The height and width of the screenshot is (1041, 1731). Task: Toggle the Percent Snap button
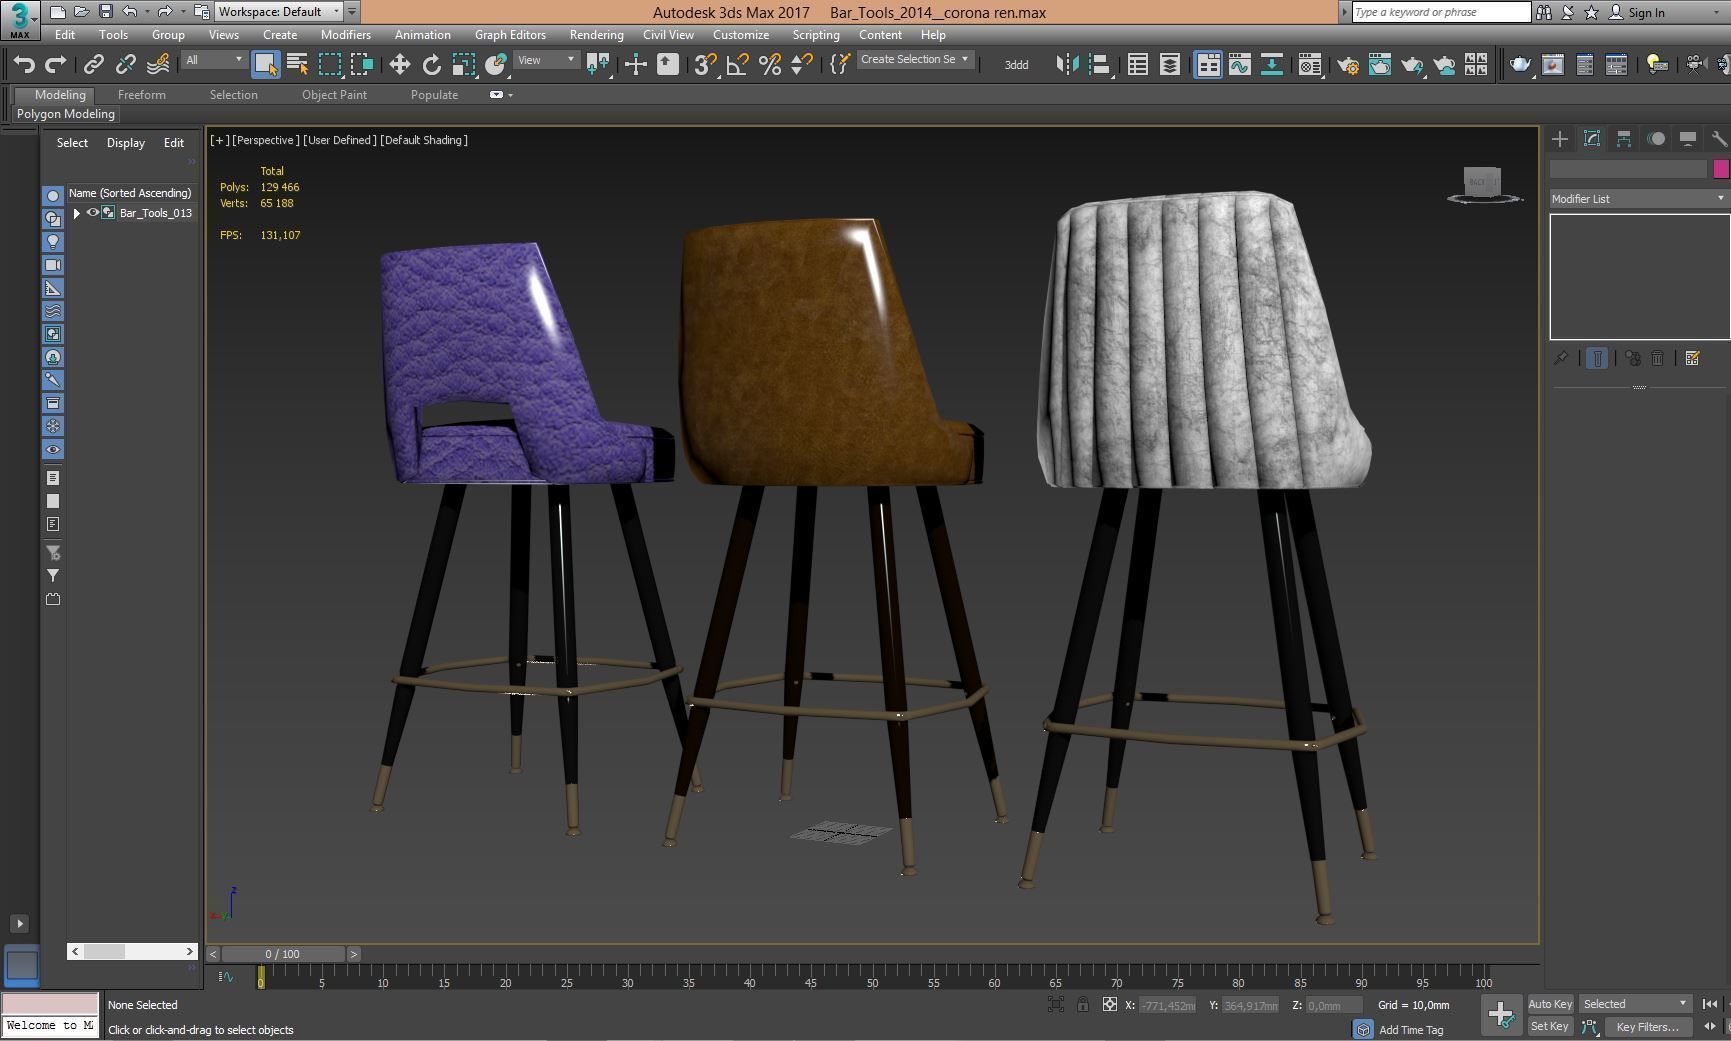click(769, 64)
